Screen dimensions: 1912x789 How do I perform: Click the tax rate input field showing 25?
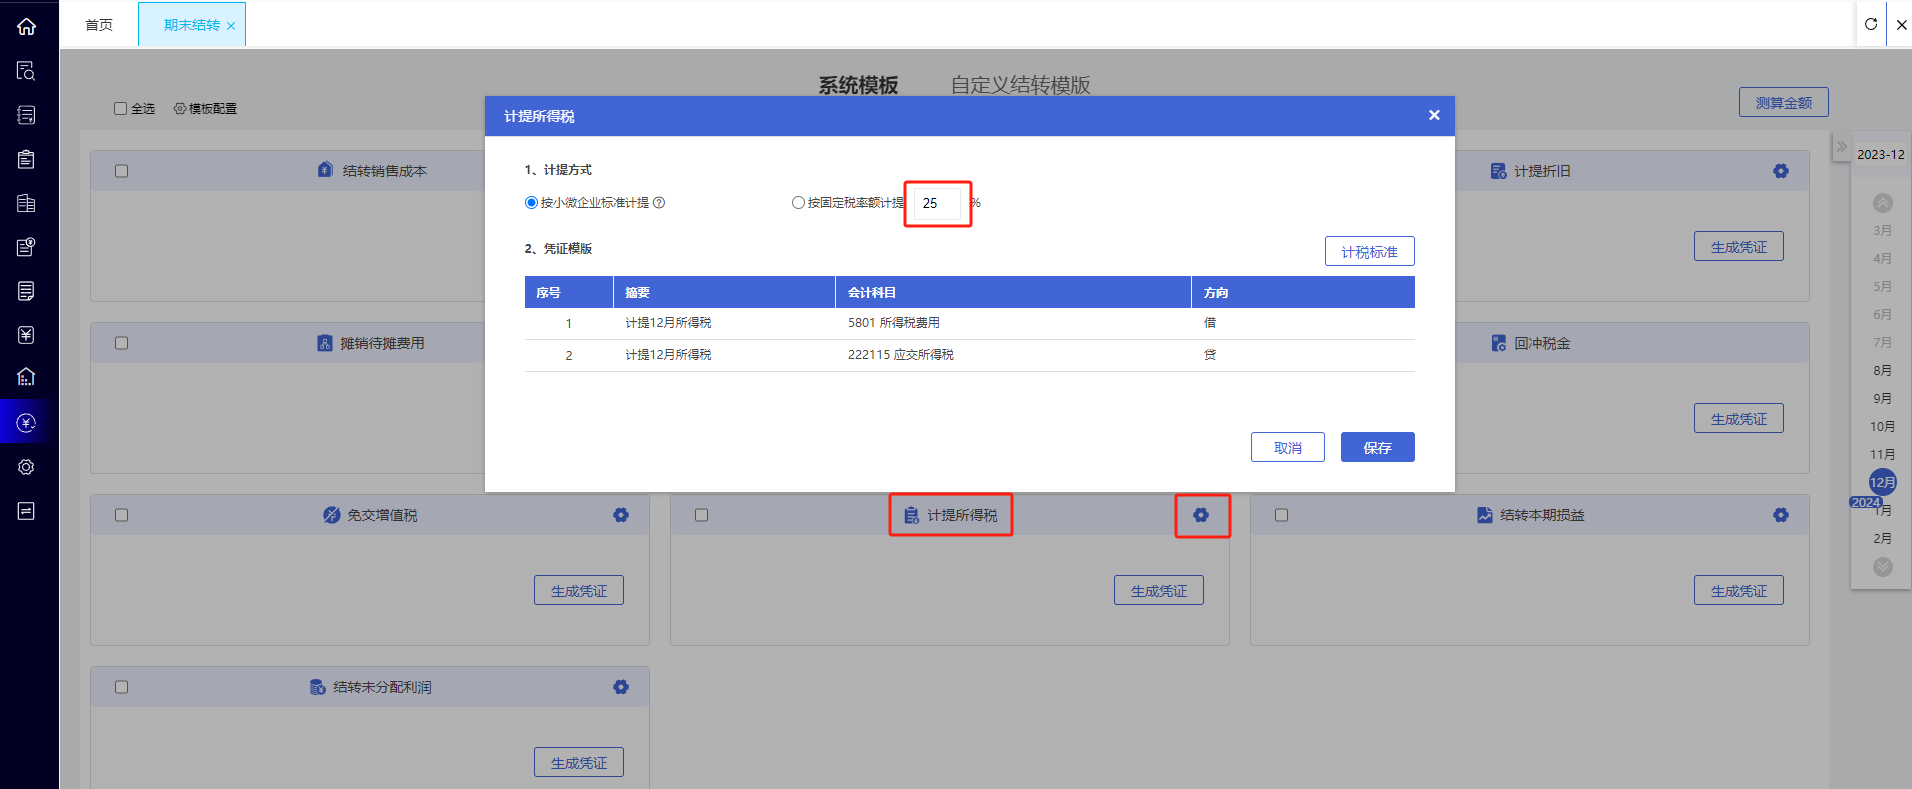click(937, 203)
